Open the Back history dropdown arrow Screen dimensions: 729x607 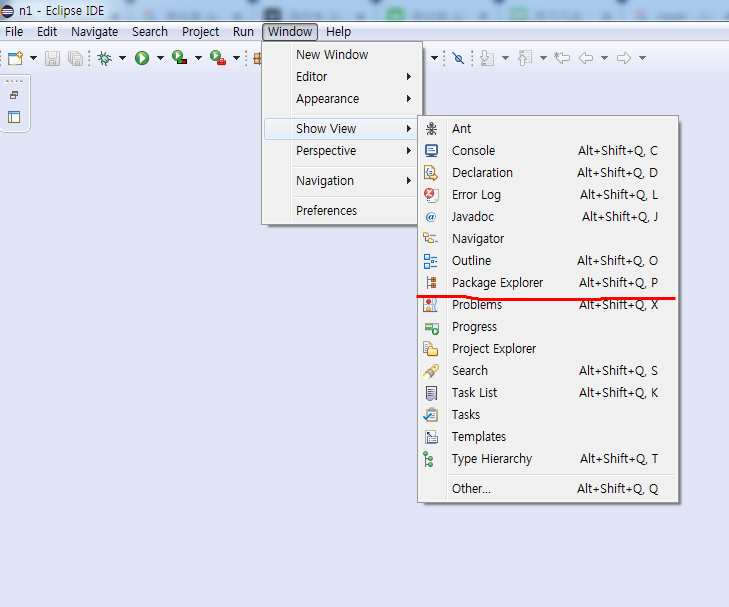pyautogui.click(x=604, y=58)
